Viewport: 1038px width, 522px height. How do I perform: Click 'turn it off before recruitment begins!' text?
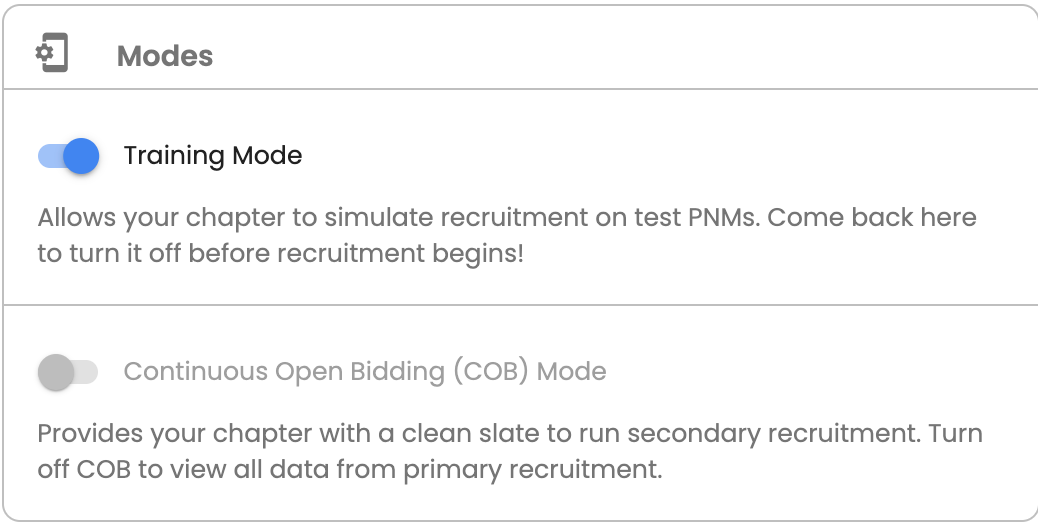(x=296, y=254)
